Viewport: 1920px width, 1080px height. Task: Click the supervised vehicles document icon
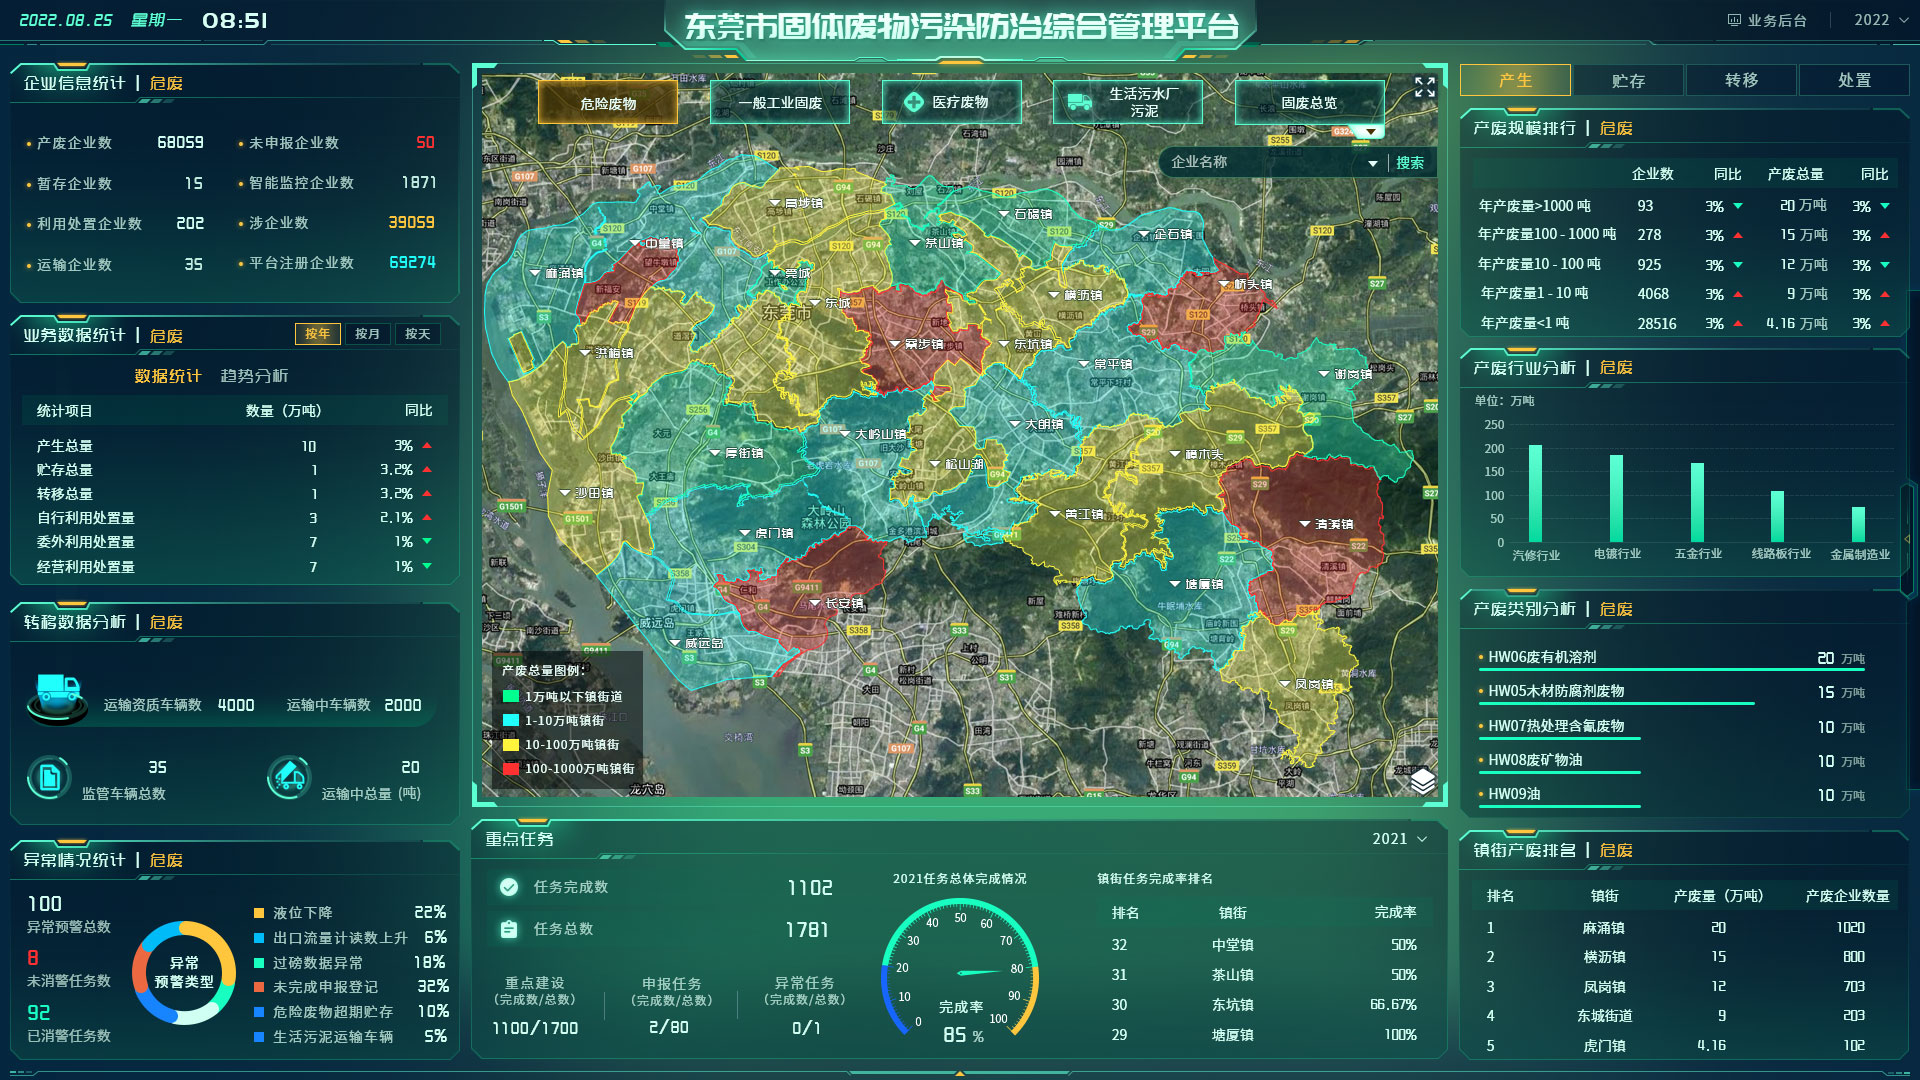click(x=49, y=777)
